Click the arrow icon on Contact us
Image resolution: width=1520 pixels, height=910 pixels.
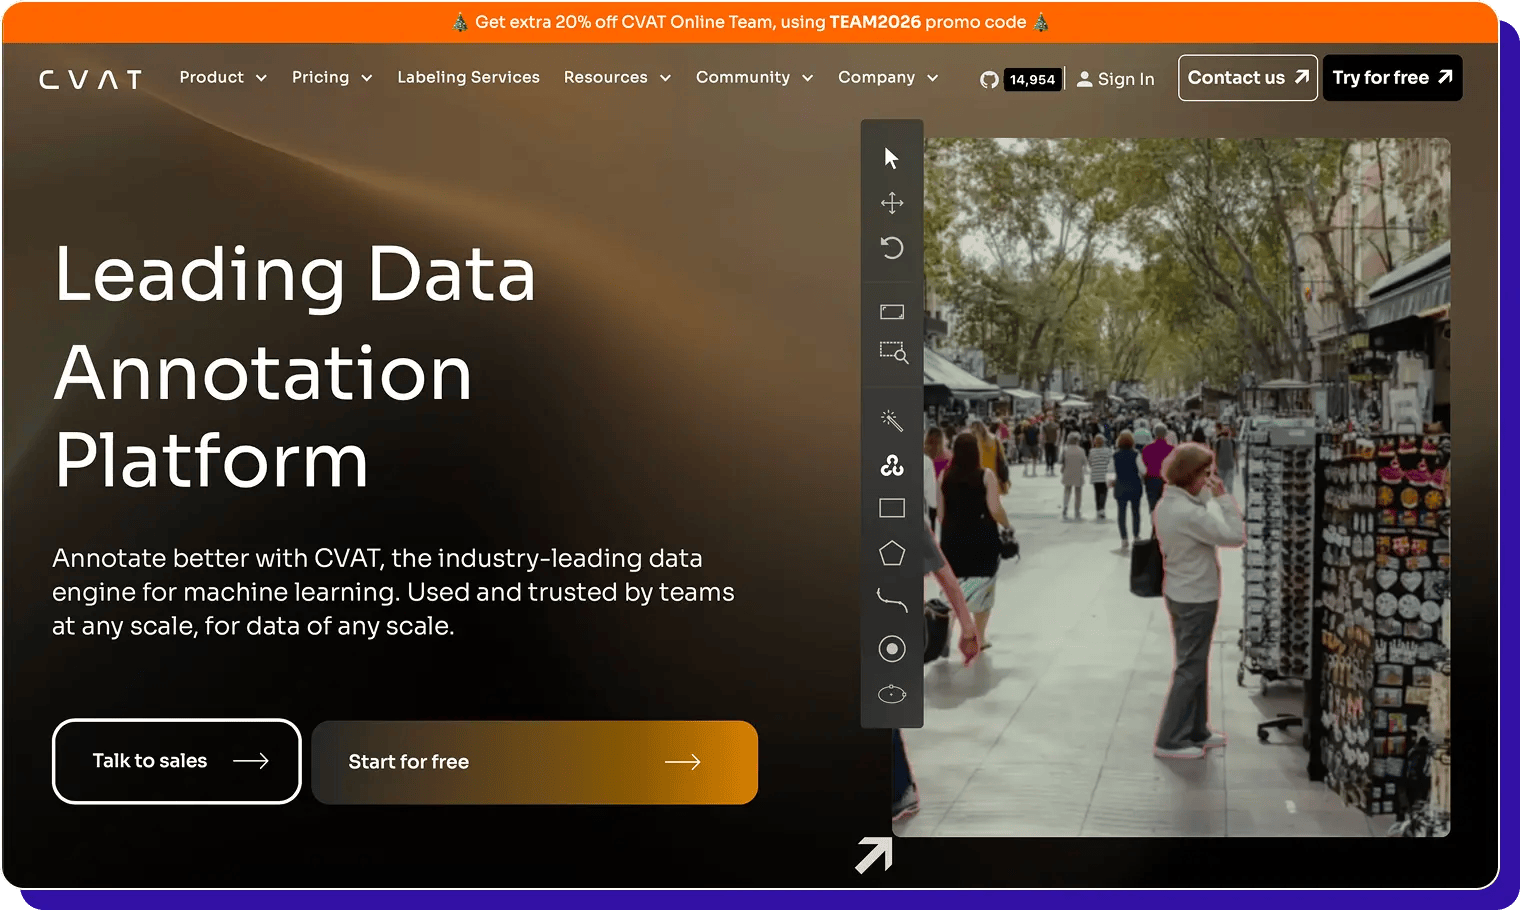click(1301, 77)
